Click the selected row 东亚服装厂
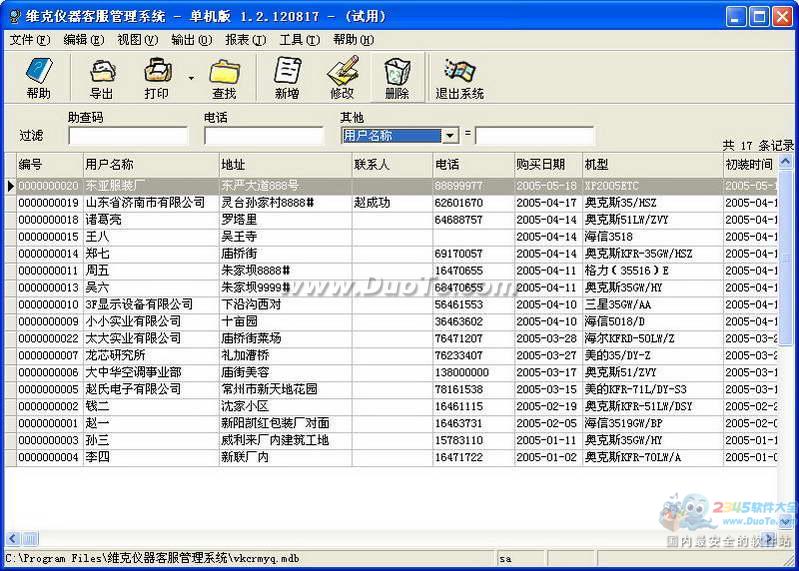This screenshot has width=799, height=571. [391, 186]
